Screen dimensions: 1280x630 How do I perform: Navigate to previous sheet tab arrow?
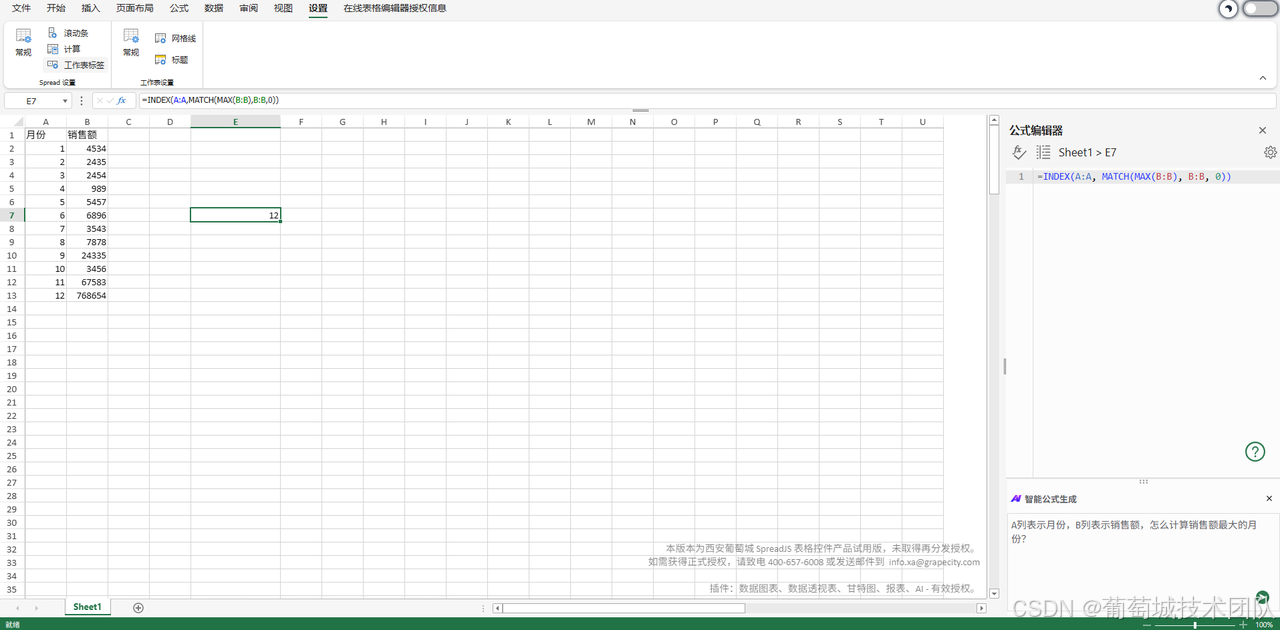pos(18,608)
